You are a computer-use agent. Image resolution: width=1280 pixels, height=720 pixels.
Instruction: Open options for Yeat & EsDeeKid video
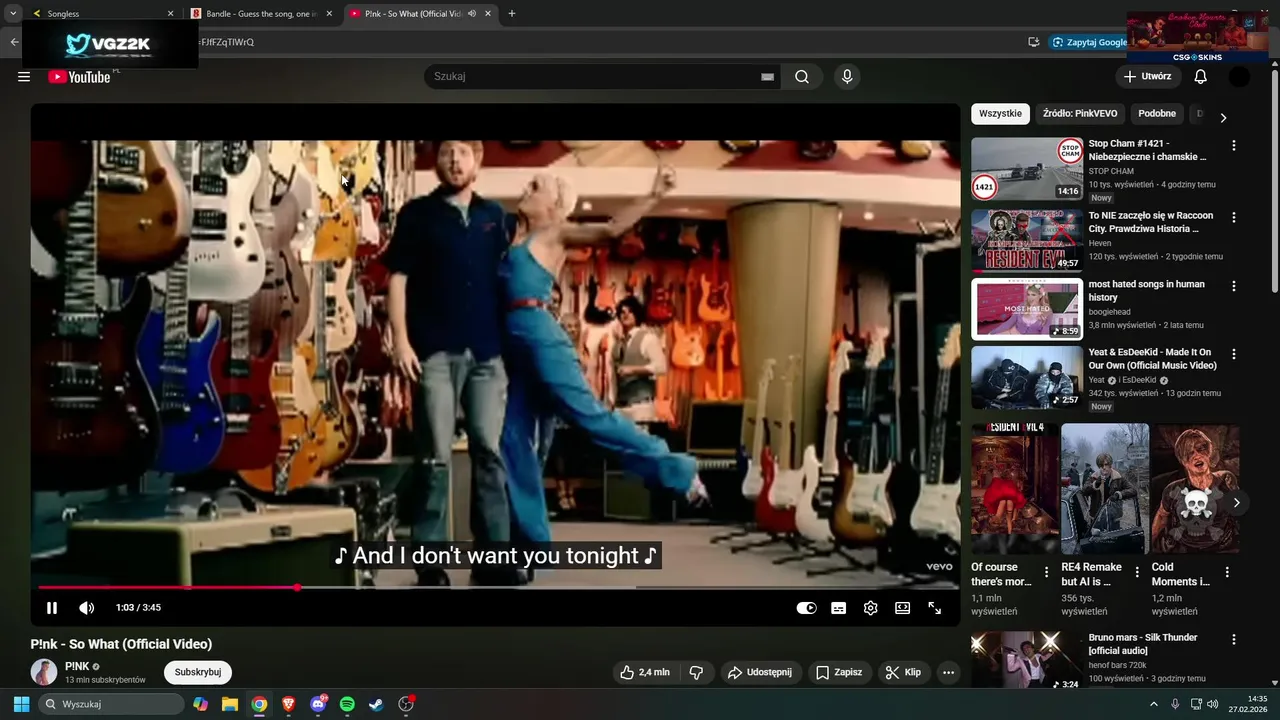(x=1233, y=354)
